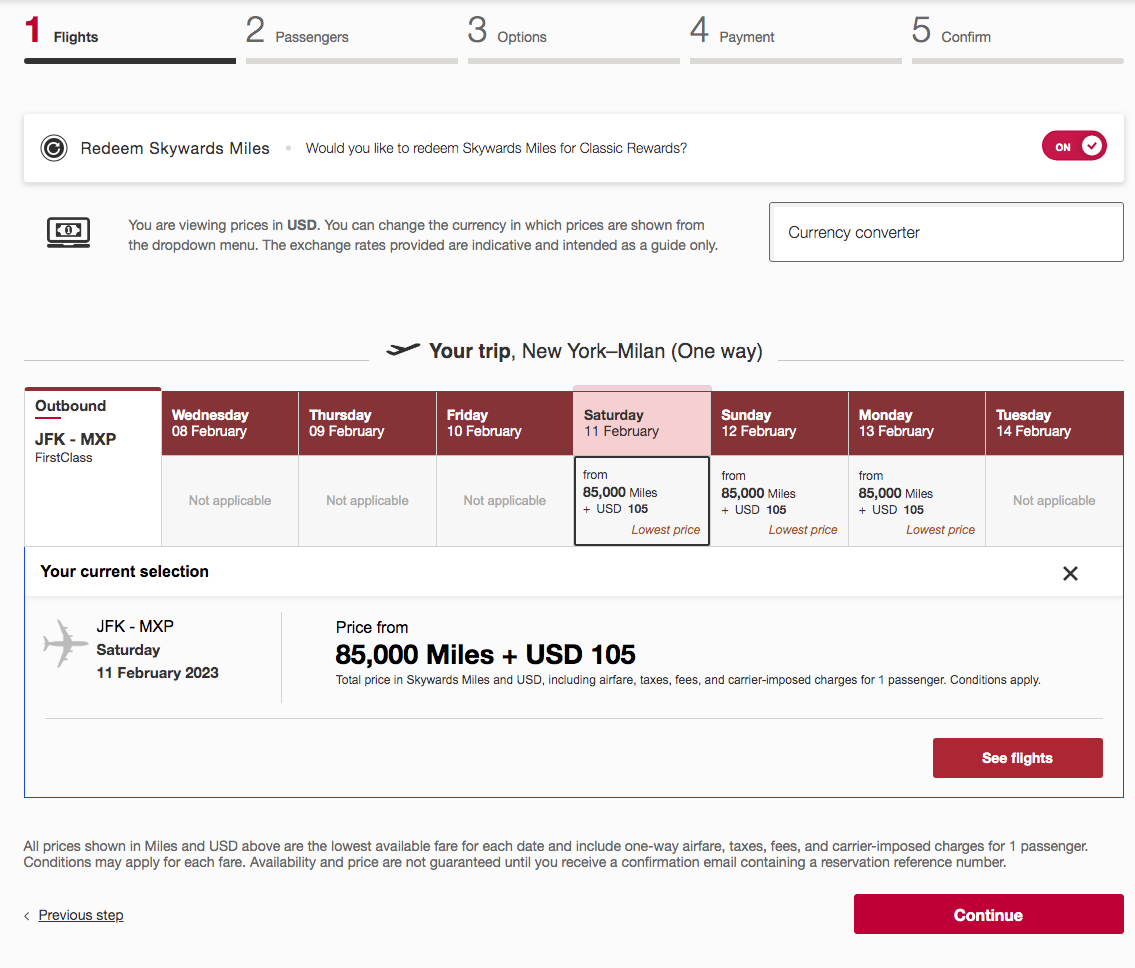Choose Monday 13 February fare

916,501
